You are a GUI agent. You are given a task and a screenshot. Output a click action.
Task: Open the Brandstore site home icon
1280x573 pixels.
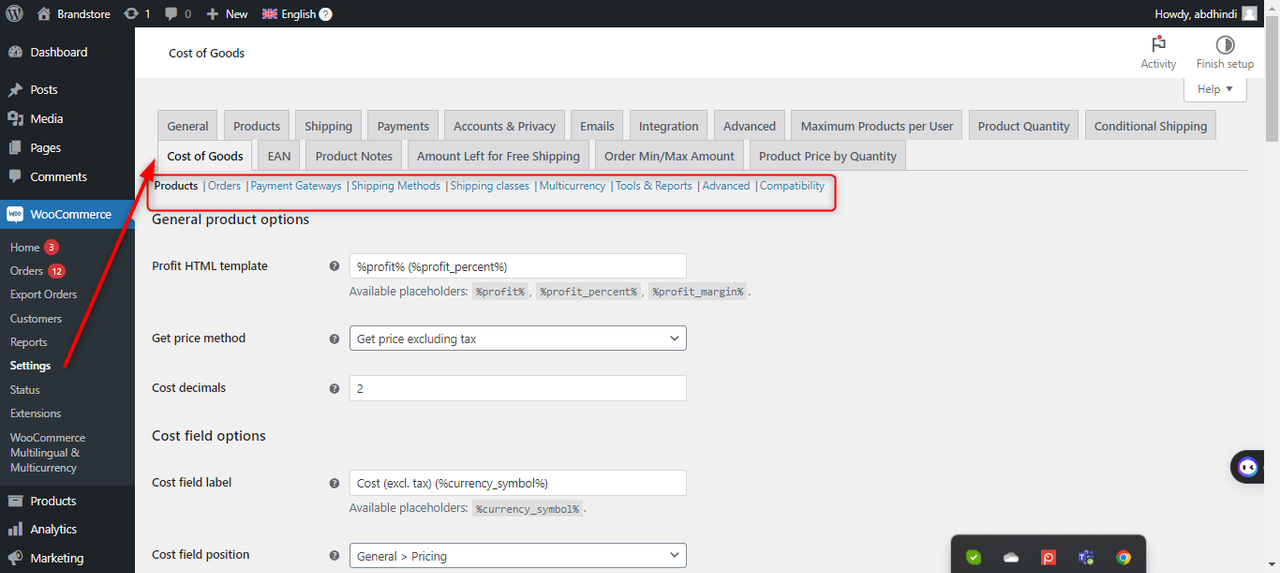tap(43, 14)
